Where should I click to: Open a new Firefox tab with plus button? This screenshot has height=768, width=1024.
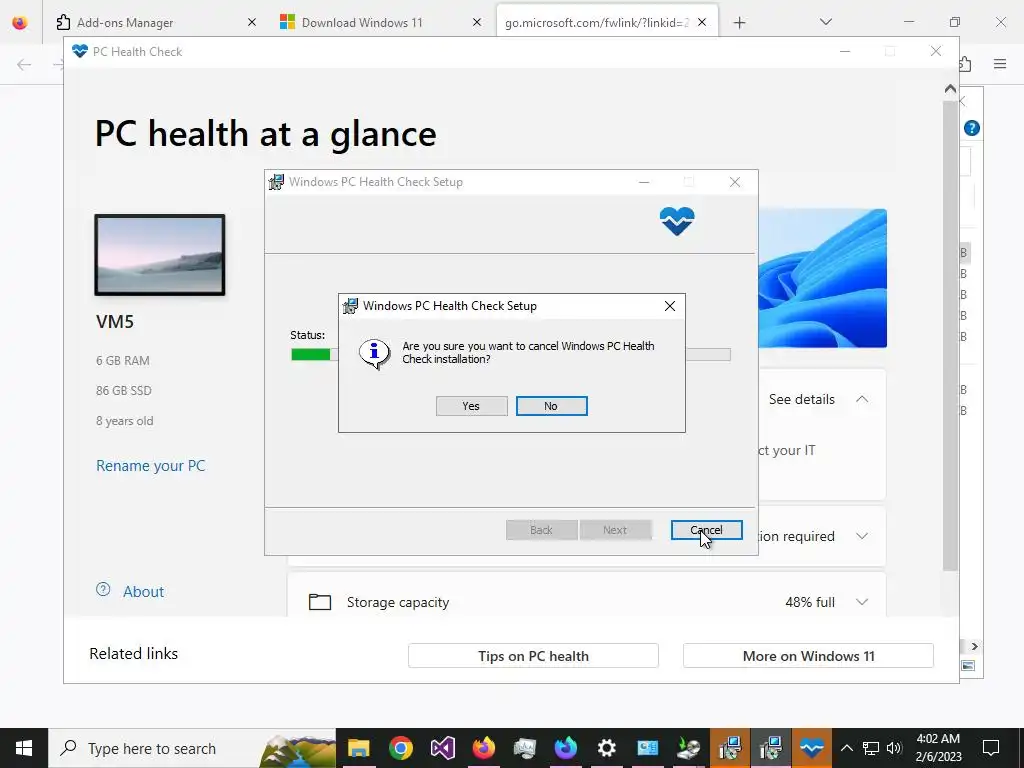739,23
